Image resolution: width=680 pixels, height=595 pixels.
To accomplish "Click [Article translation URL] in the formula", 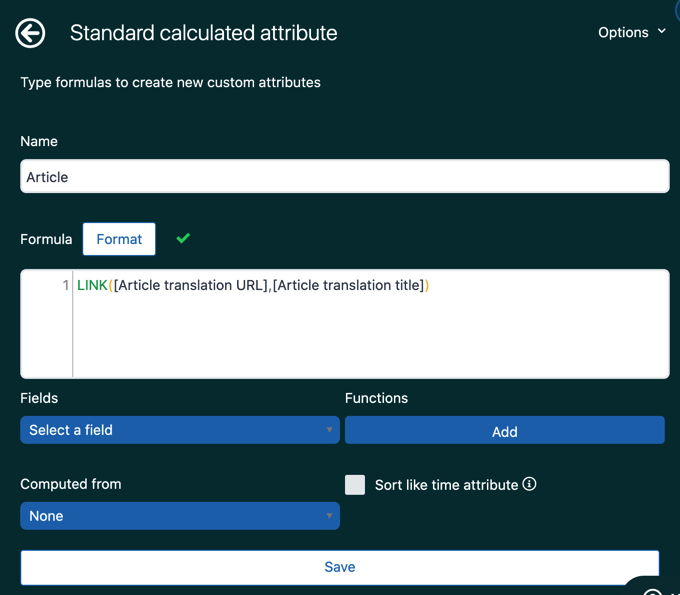I will click(x=190, y=285).
